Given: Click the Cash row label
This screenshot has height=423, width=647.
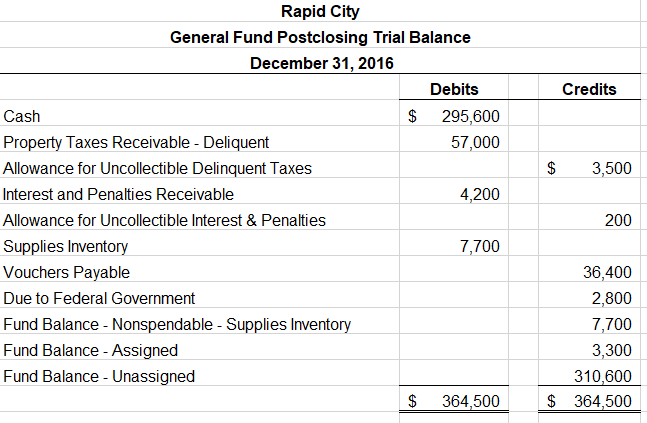Looking at the screenshot, I should click(22, 116).
